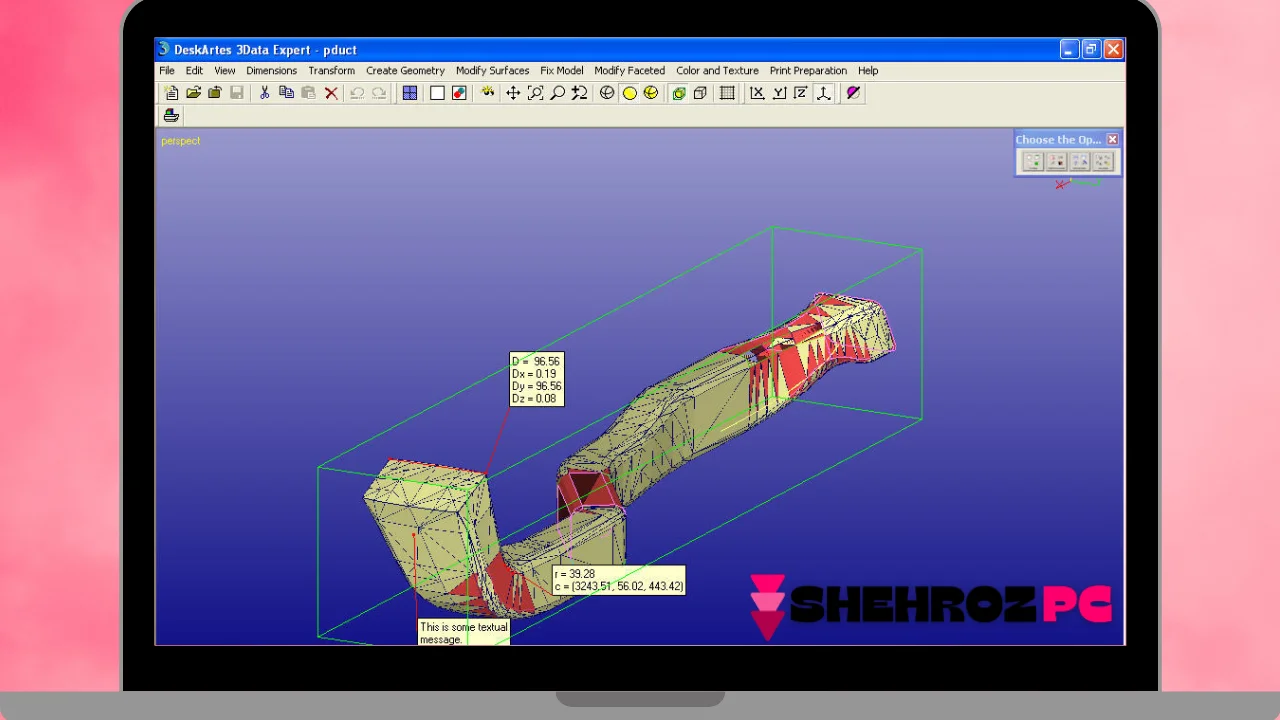Click the purple slashed circle icon
1280x720 pixels.
coord(853,93)
